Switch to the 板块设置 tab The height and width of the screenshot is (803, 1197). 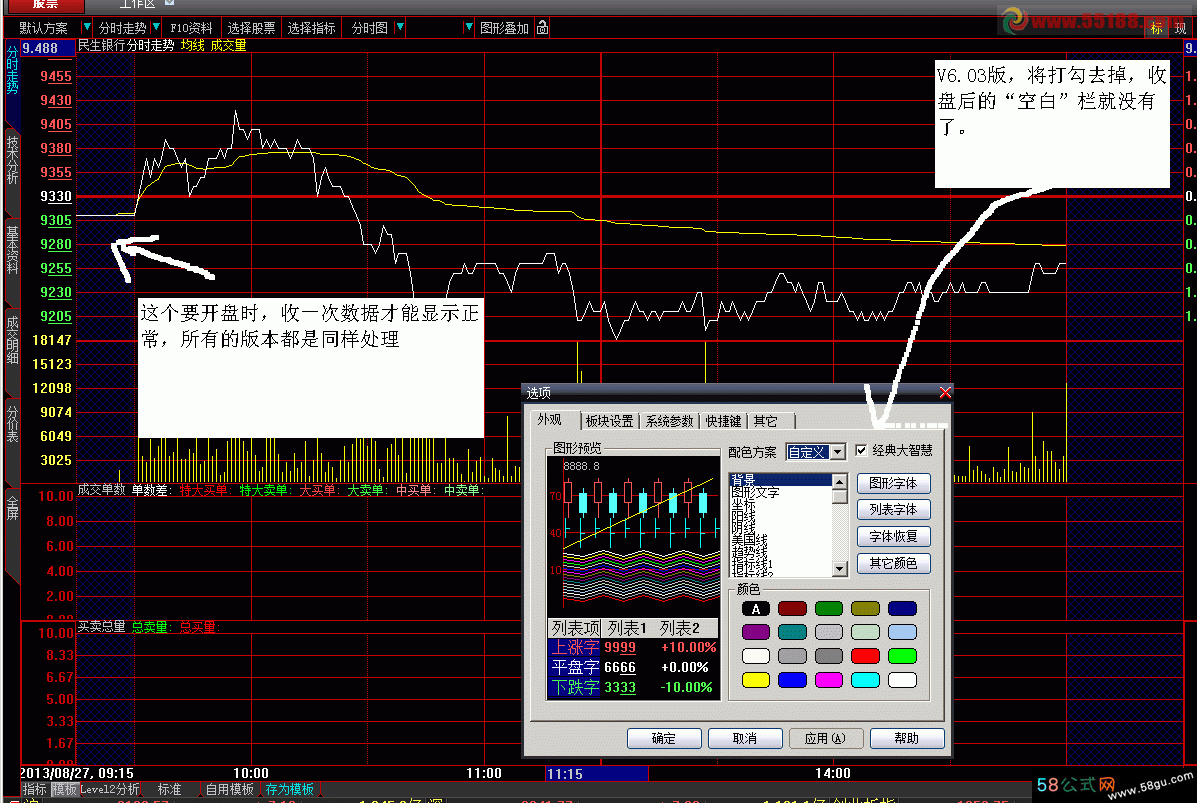609,421
